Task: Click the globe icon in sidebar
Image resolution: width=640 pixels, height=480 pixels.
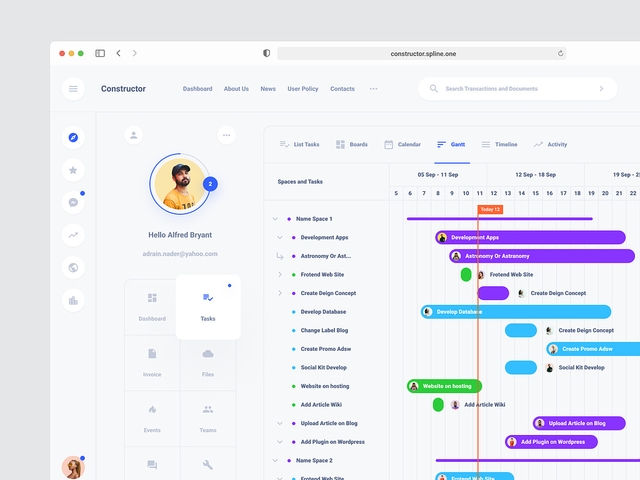Action: (x=73, y=267)
